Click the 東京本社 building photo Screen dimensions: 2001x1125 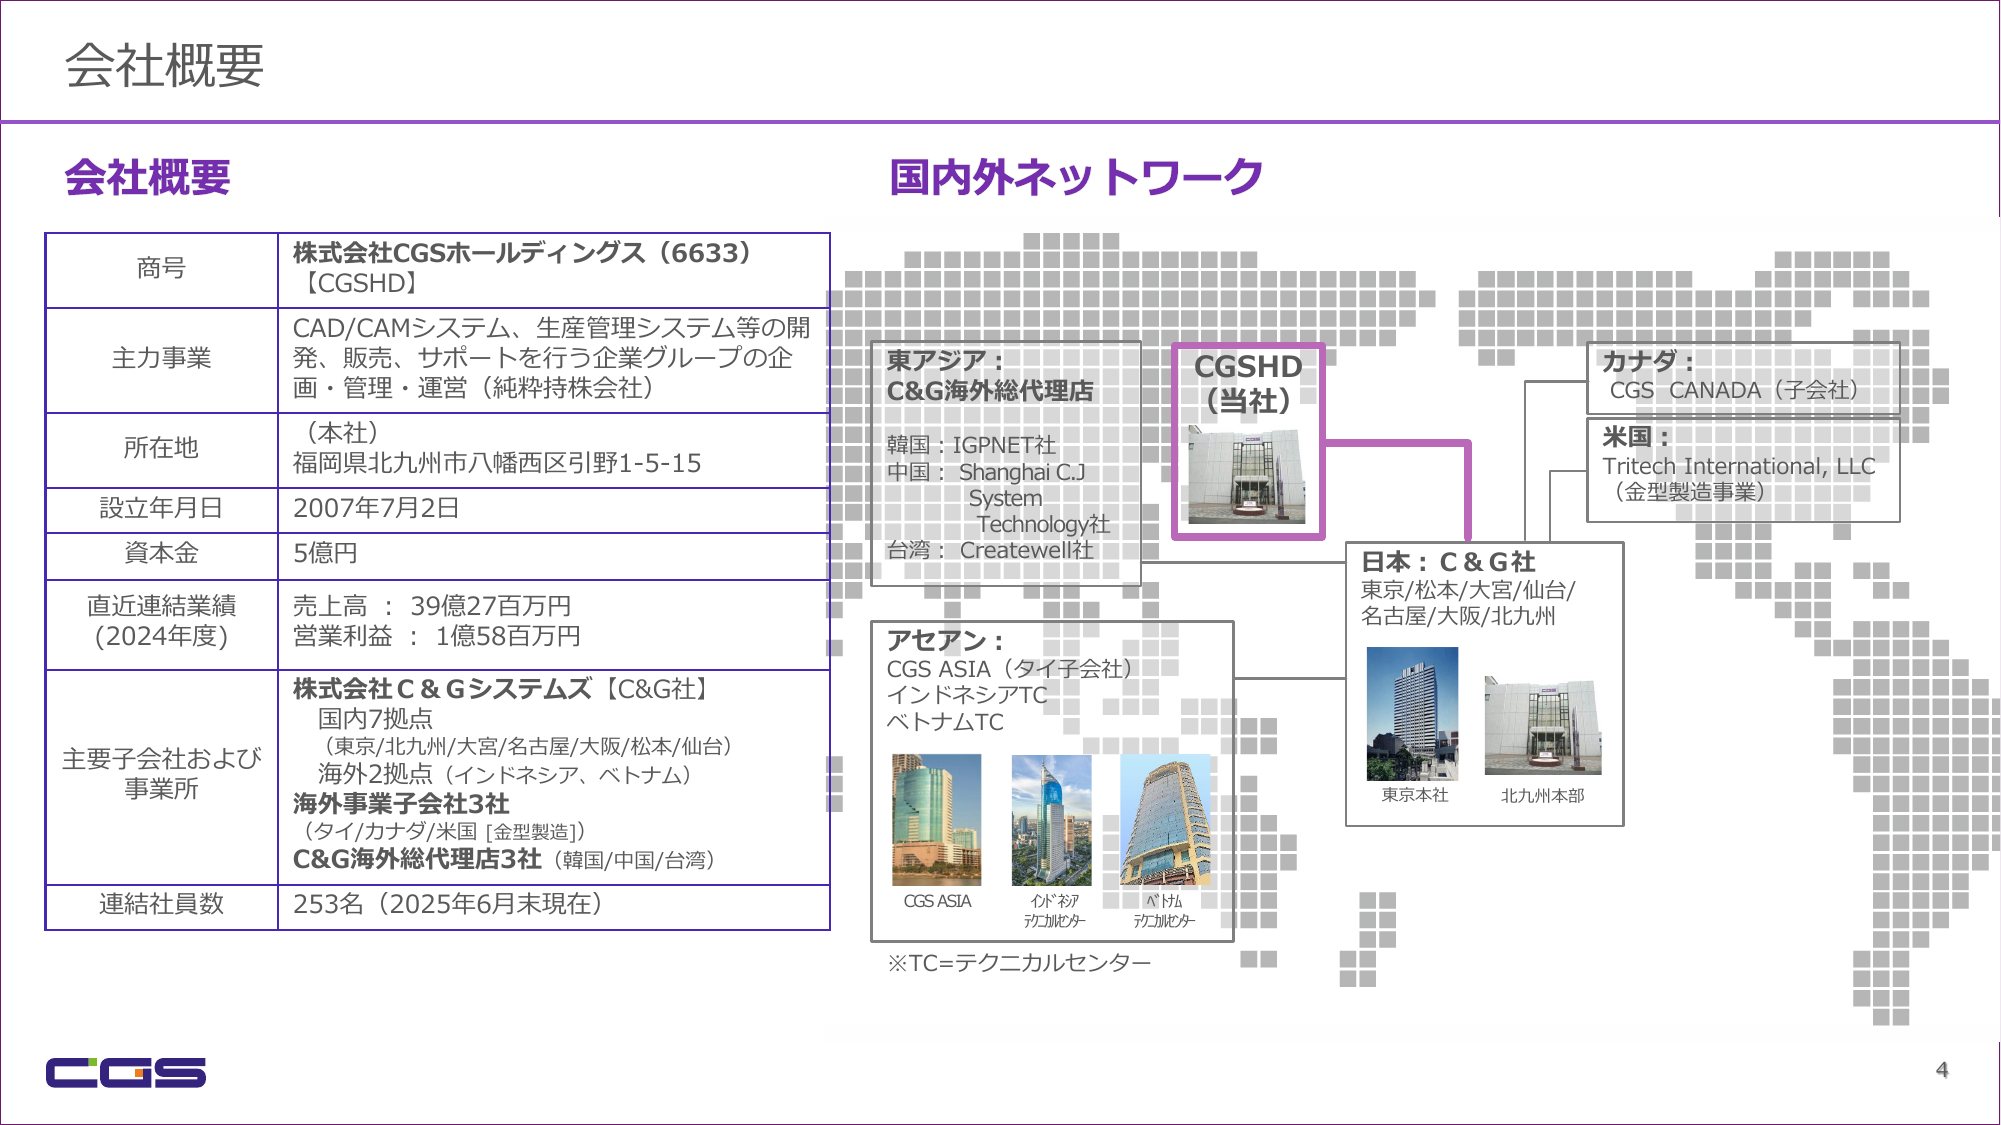[1412, 713]
